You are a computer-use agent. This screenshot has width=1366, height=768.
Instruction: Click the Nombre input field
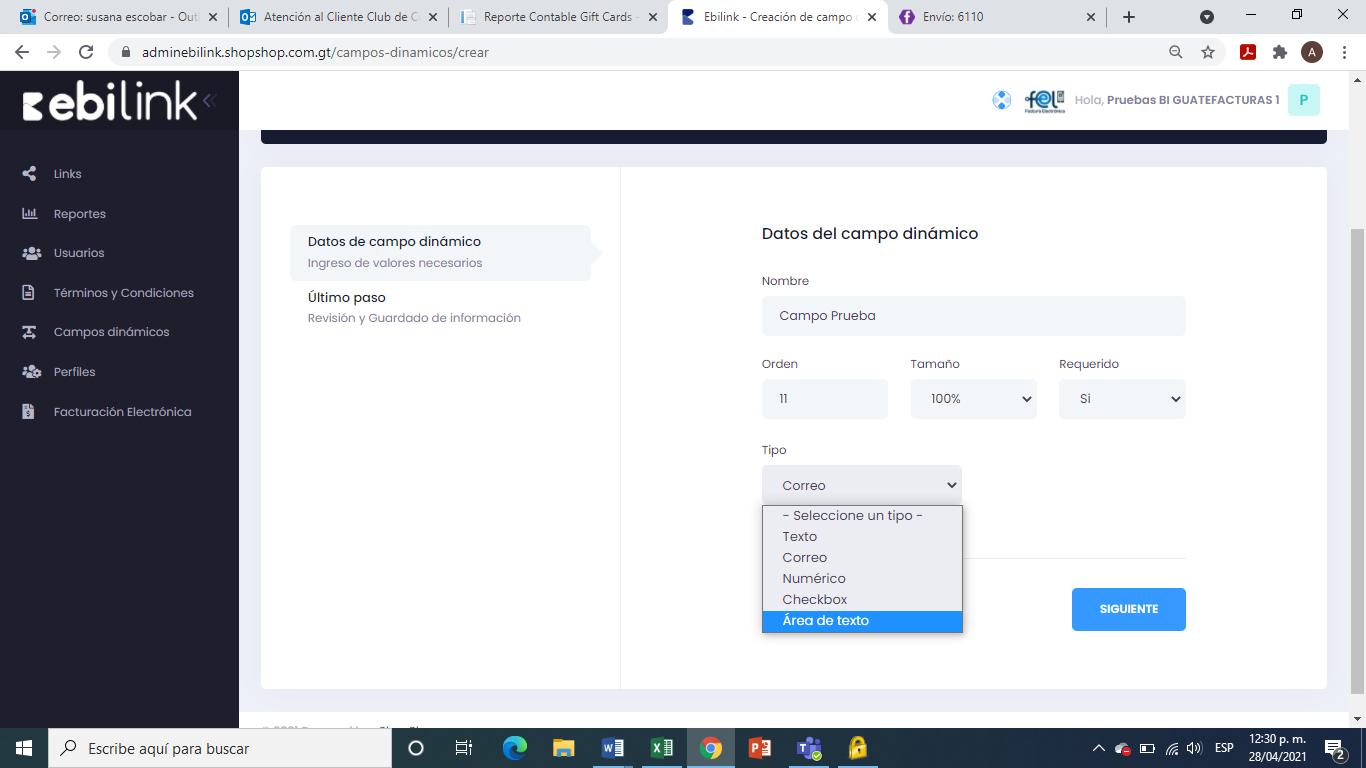[x=973, y=316]
